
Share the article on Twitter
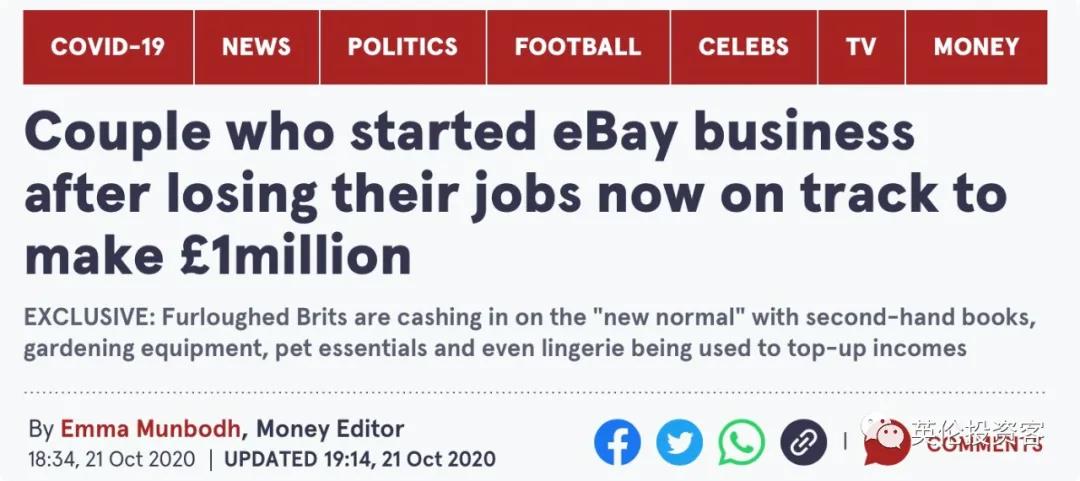tap(679, 441)
